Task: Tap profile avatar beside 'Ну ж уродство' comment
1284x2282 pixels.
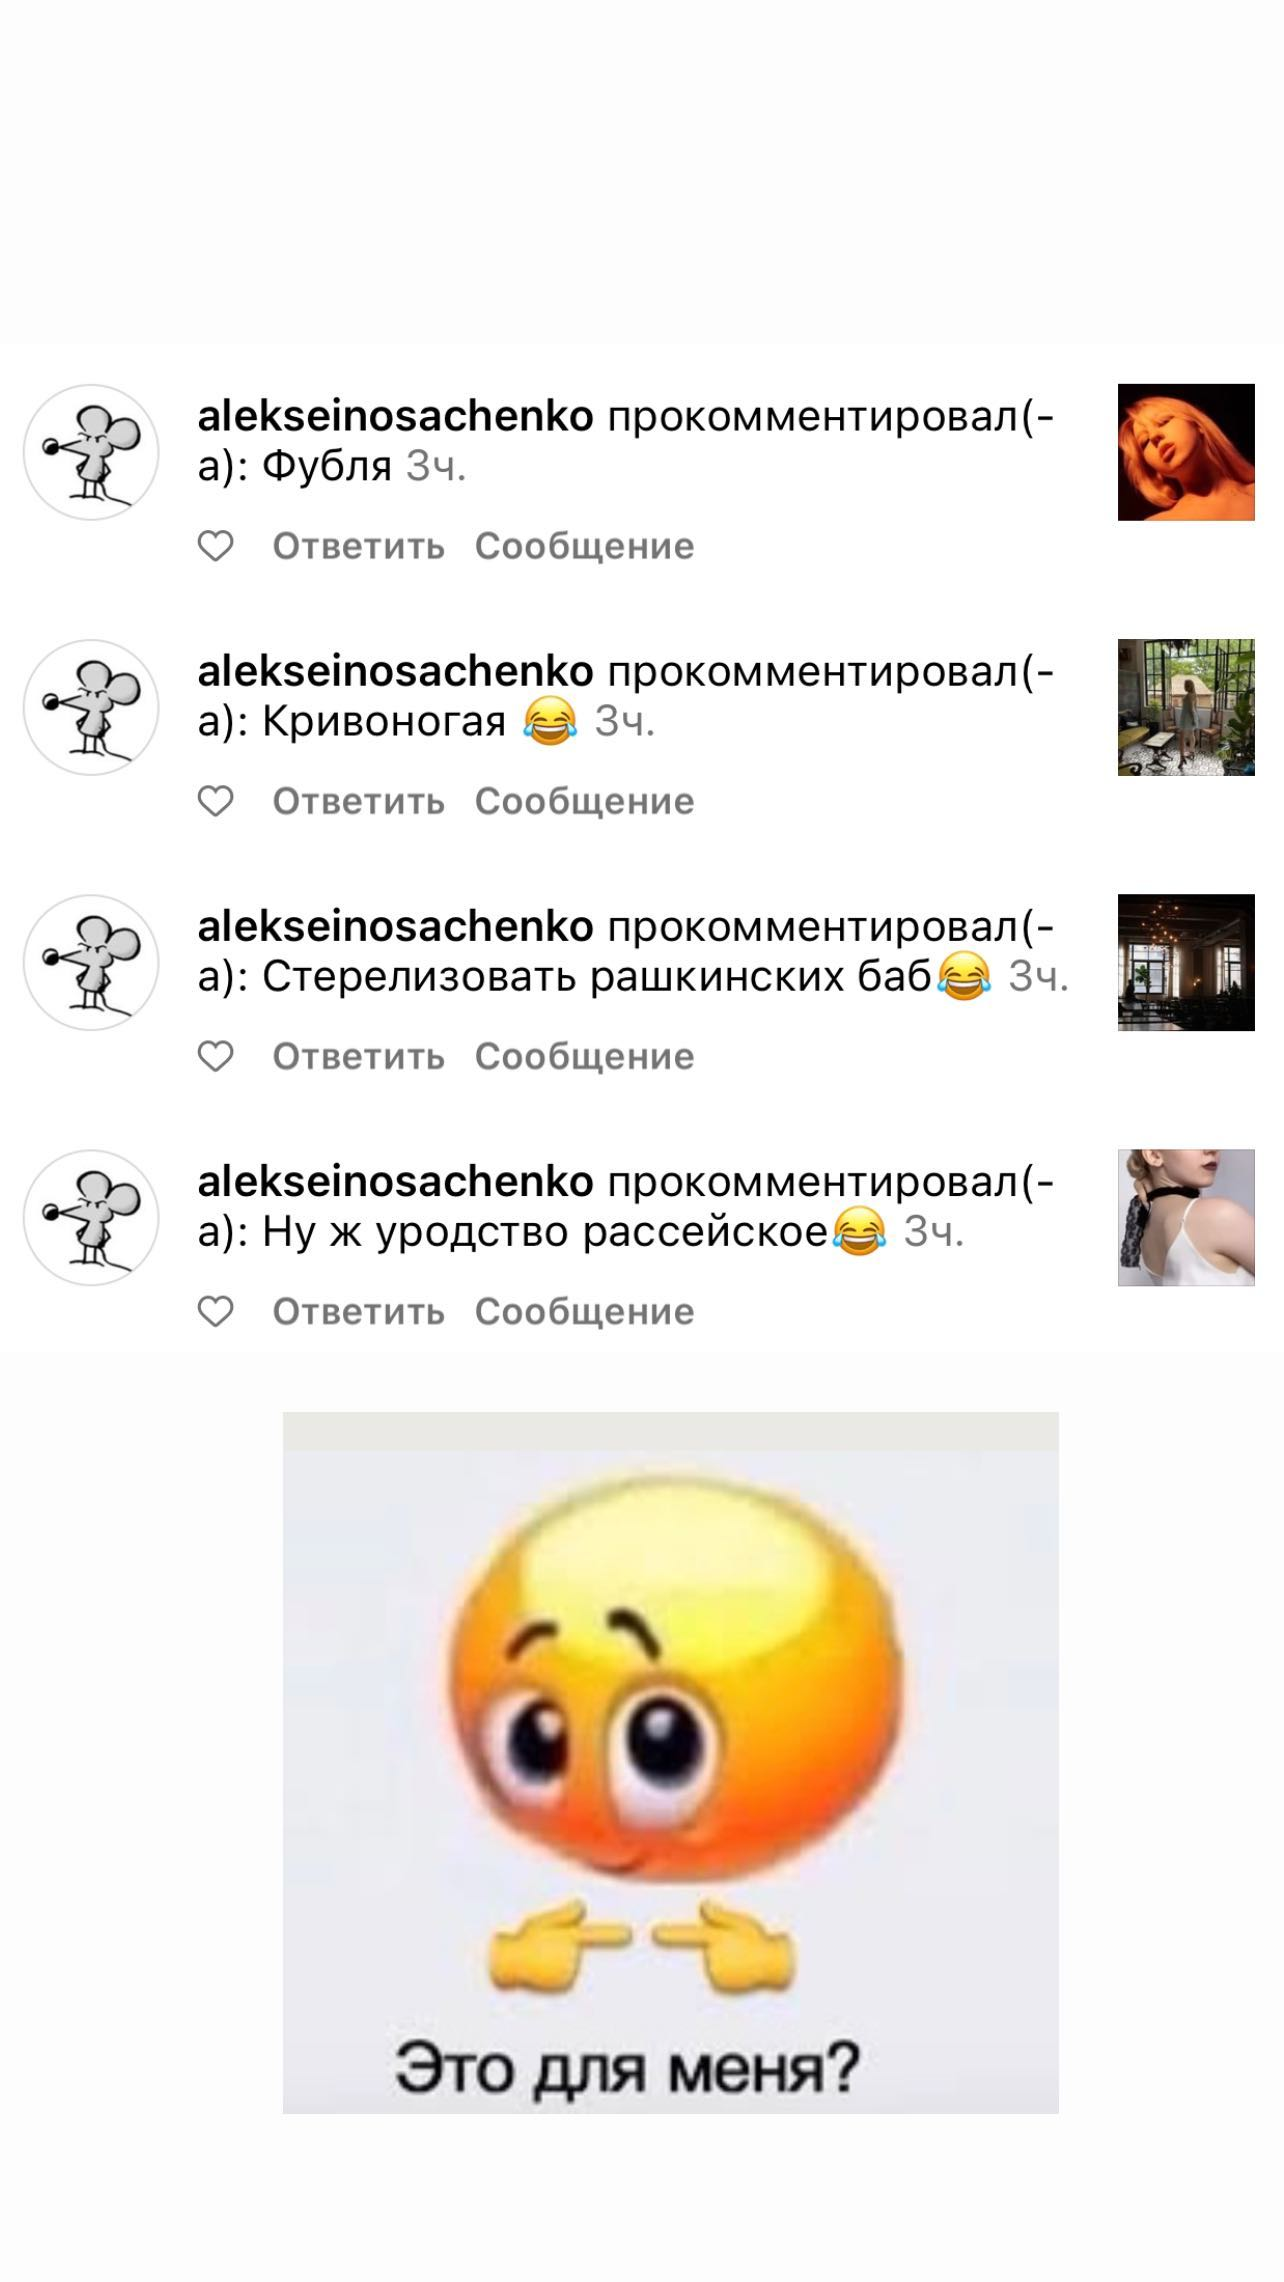Action: tap(91, 1217)
